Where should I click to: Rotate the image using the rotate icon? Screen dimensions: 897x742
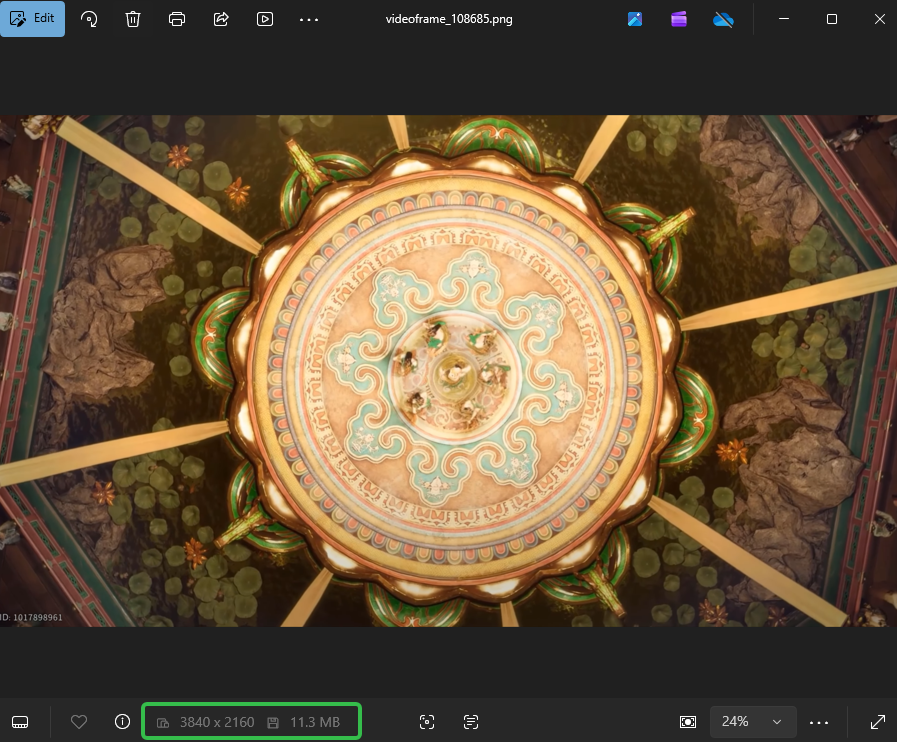coord(89,19)
